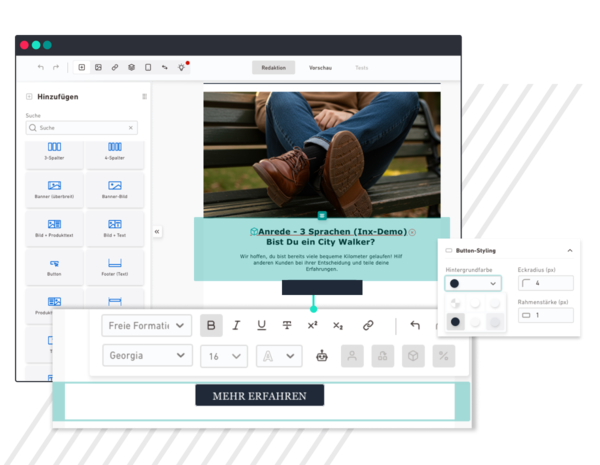The height and width of the screenshot is (465, 600).
Task: Click the mobile device icon in toolbar
Action: [x=148, y=67]
